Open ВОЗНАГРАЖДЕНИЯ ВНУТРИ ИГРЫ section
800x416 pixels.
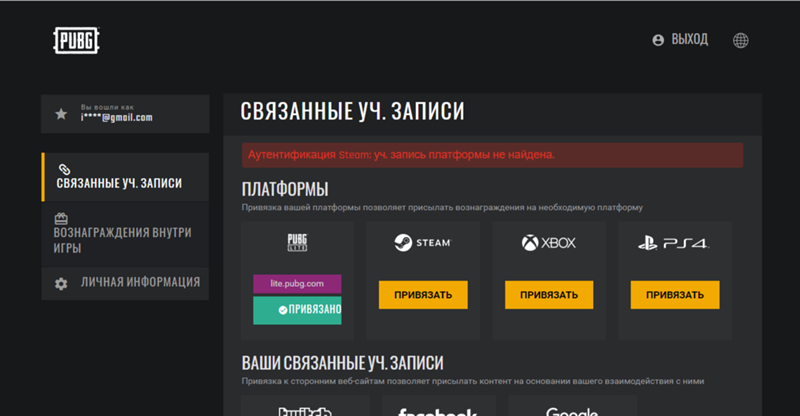point(125,234)
